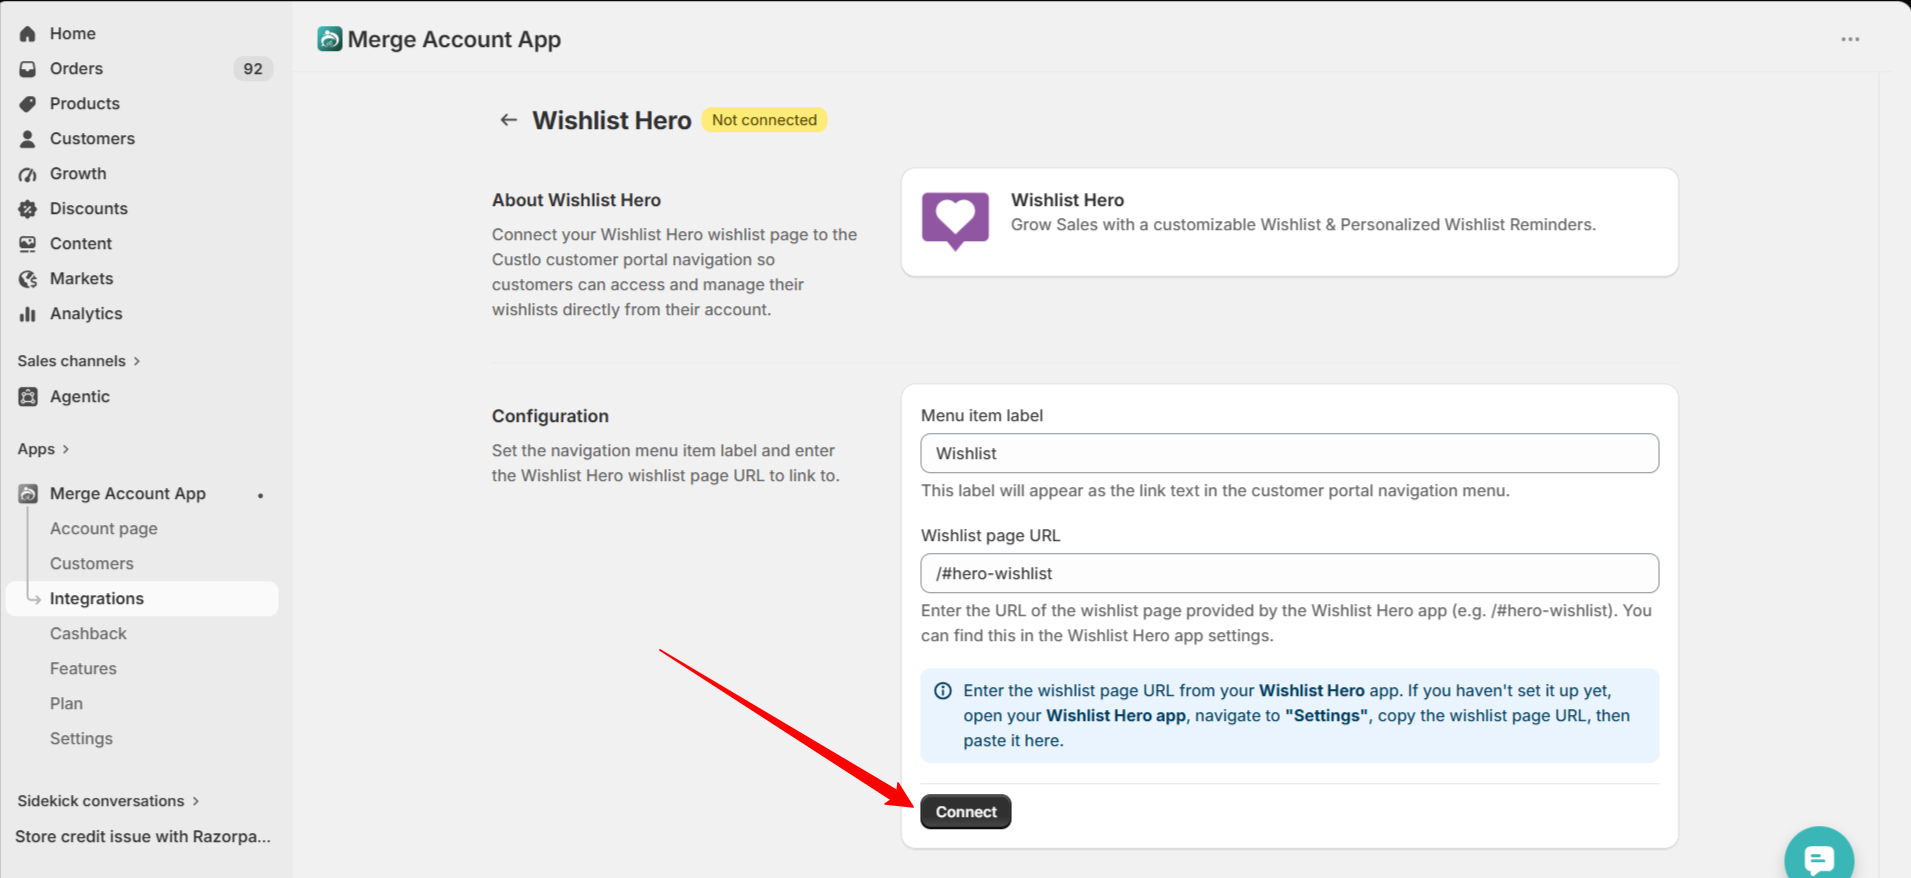Click the About Wishlist Hero heading
This screenshot has width=1911, height=878.
(576, 200)
